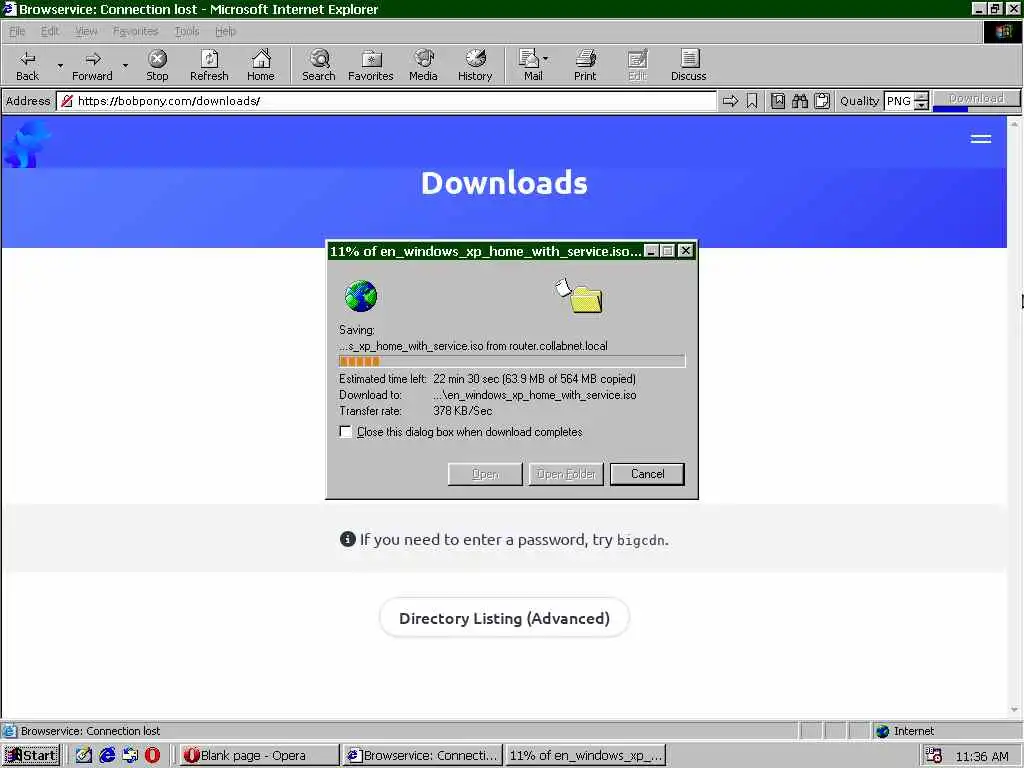Click the blue pony site logo

(26, 143)
